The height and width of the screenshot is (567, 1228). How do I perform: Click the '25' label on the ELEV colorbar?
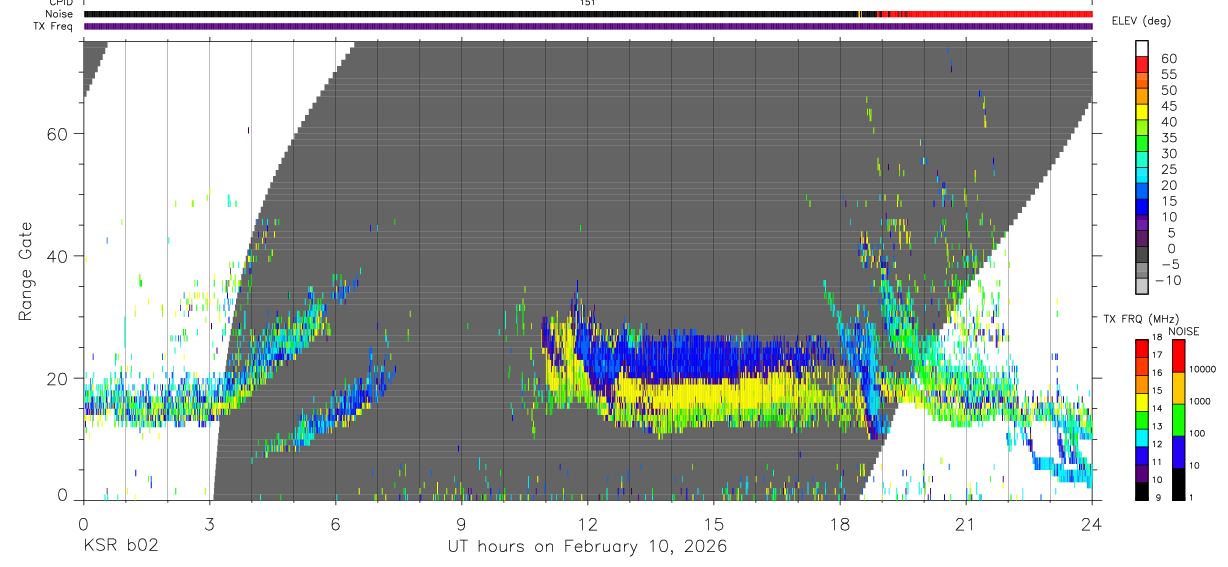[1167, 170]
